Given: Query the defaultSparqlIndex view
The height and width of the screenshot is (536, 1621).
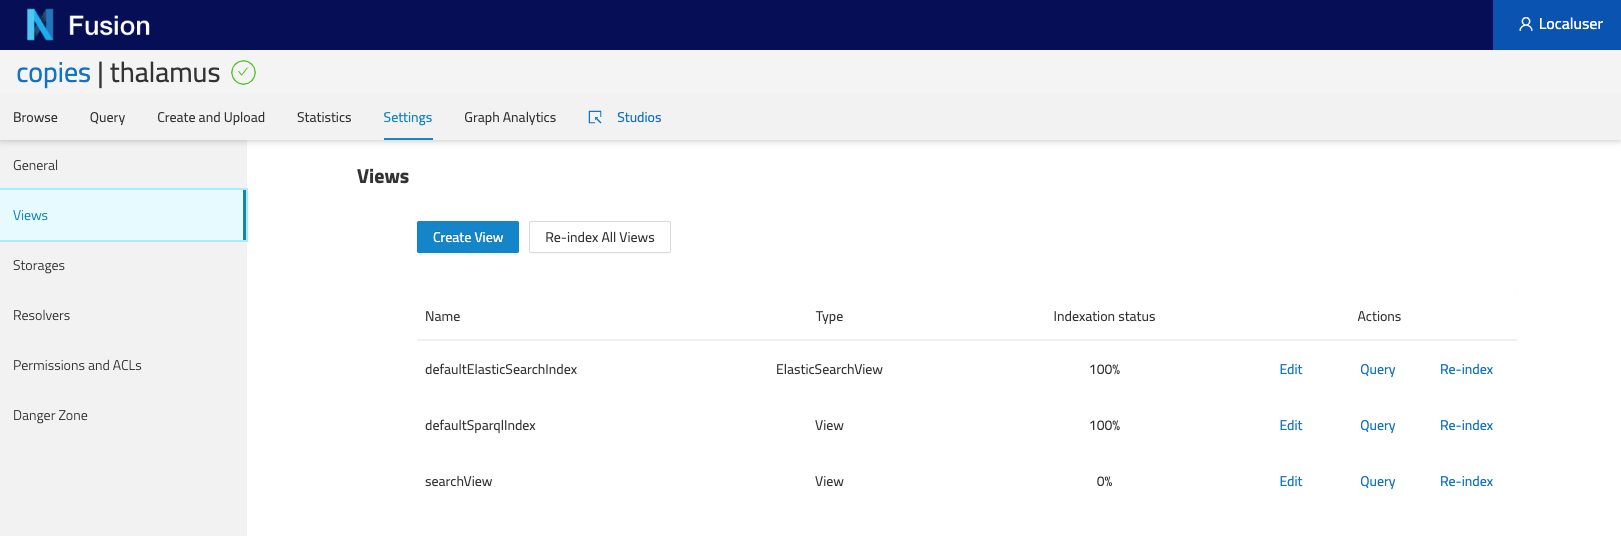Looking at the screenshot, I should coord(1378,425).
